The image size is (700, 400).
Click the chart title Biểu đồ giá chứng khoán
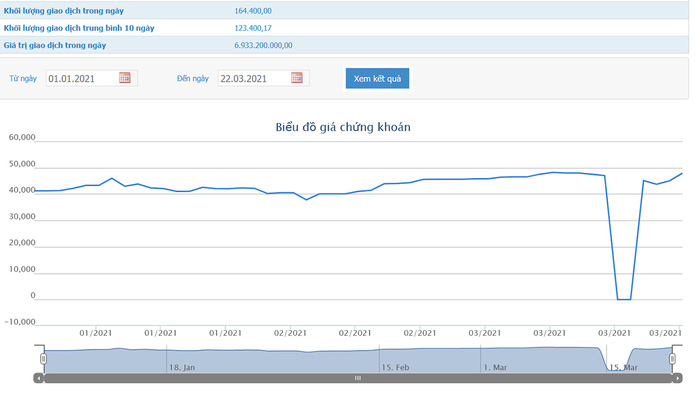point(343,127)
